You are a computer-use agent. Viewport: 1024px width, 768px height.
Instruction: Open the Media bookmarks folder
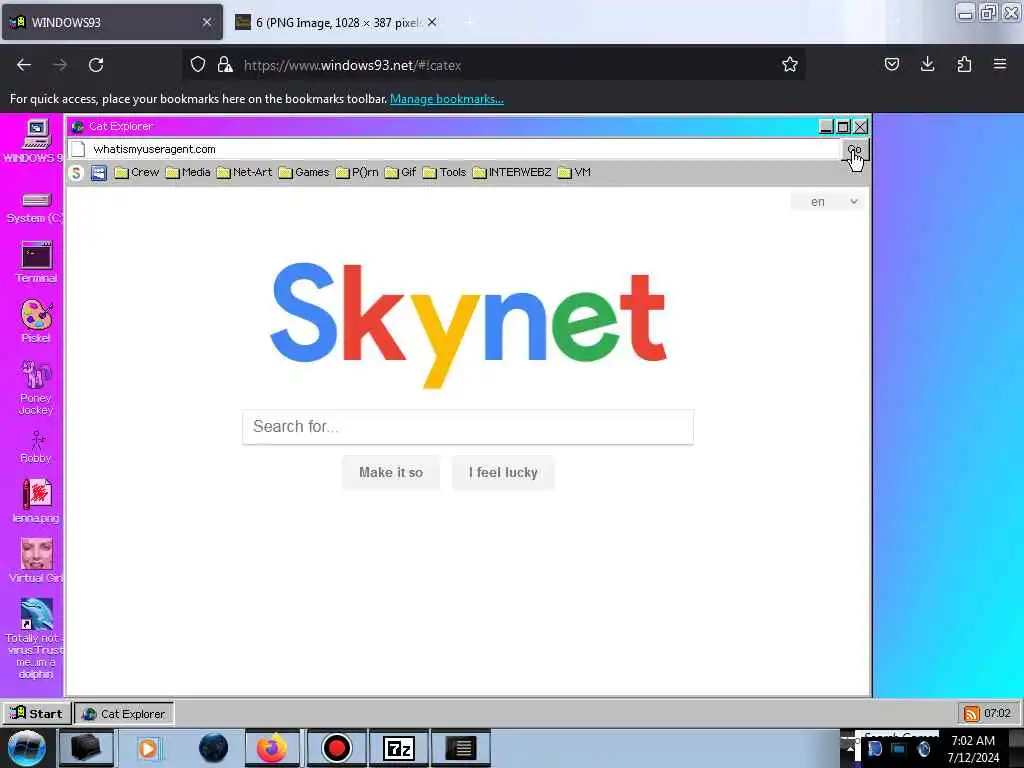(188, 172)
